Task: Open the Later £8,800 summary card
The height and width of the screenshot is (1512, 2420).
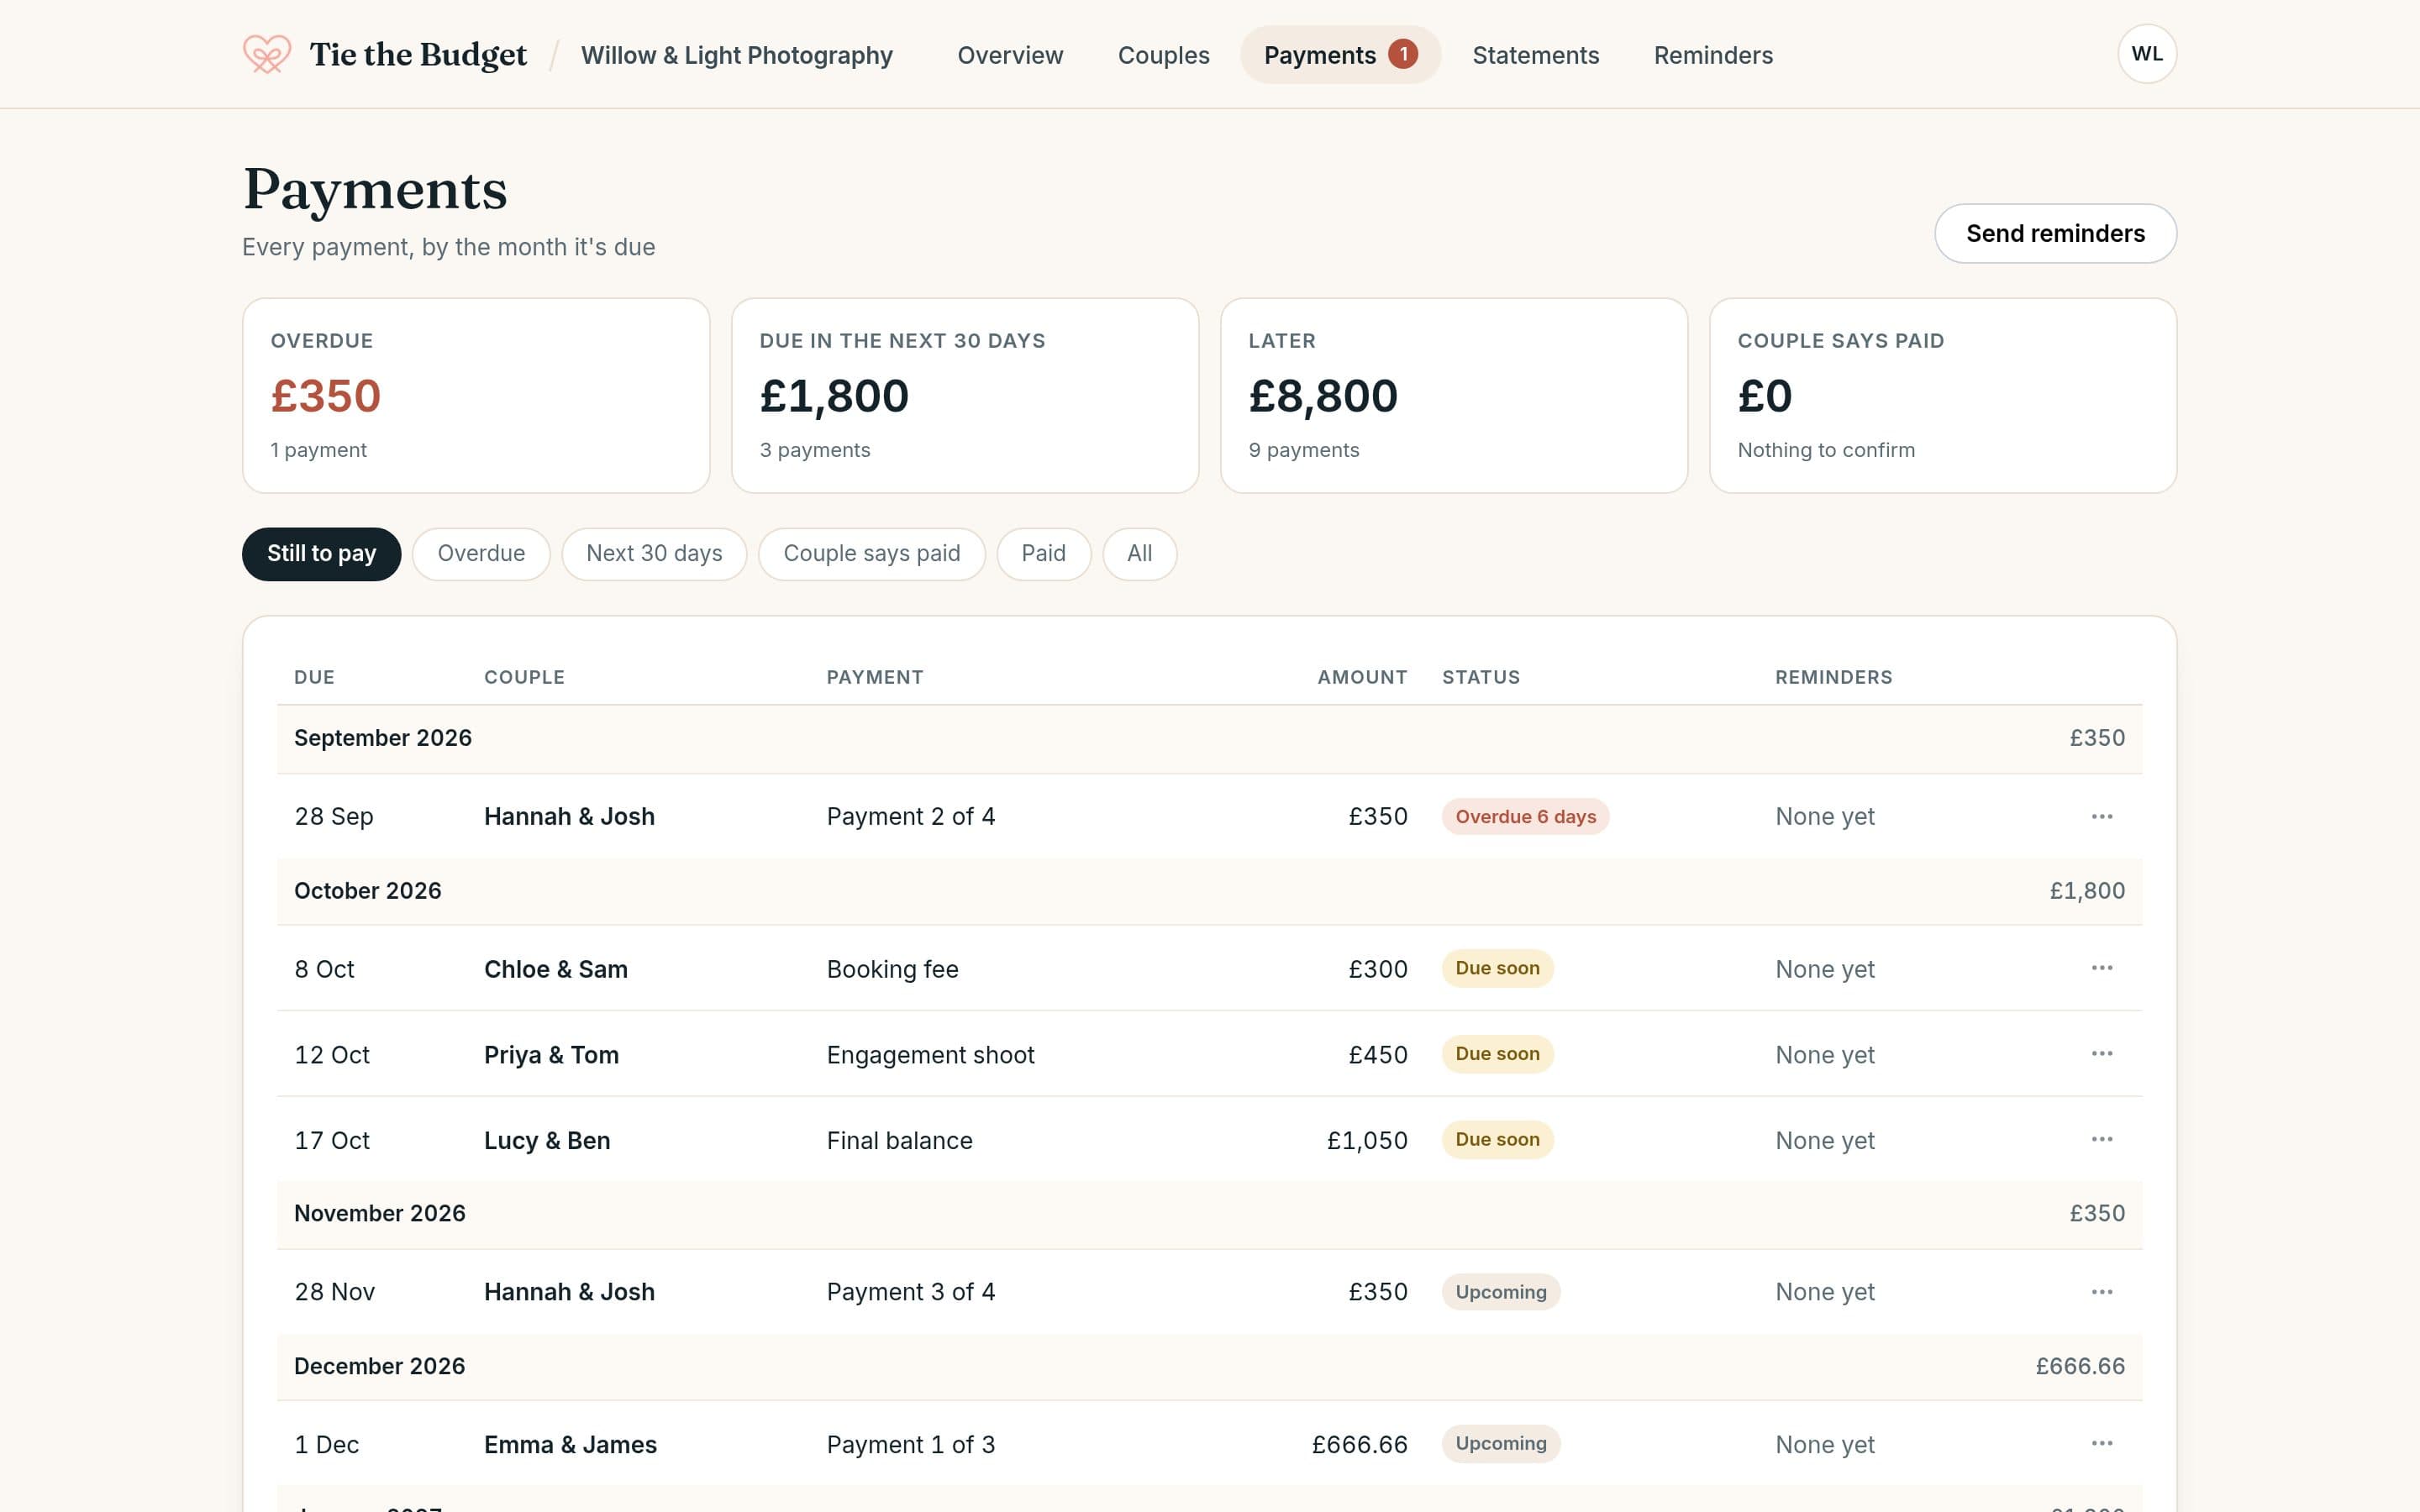Action: pos(1454,396)
